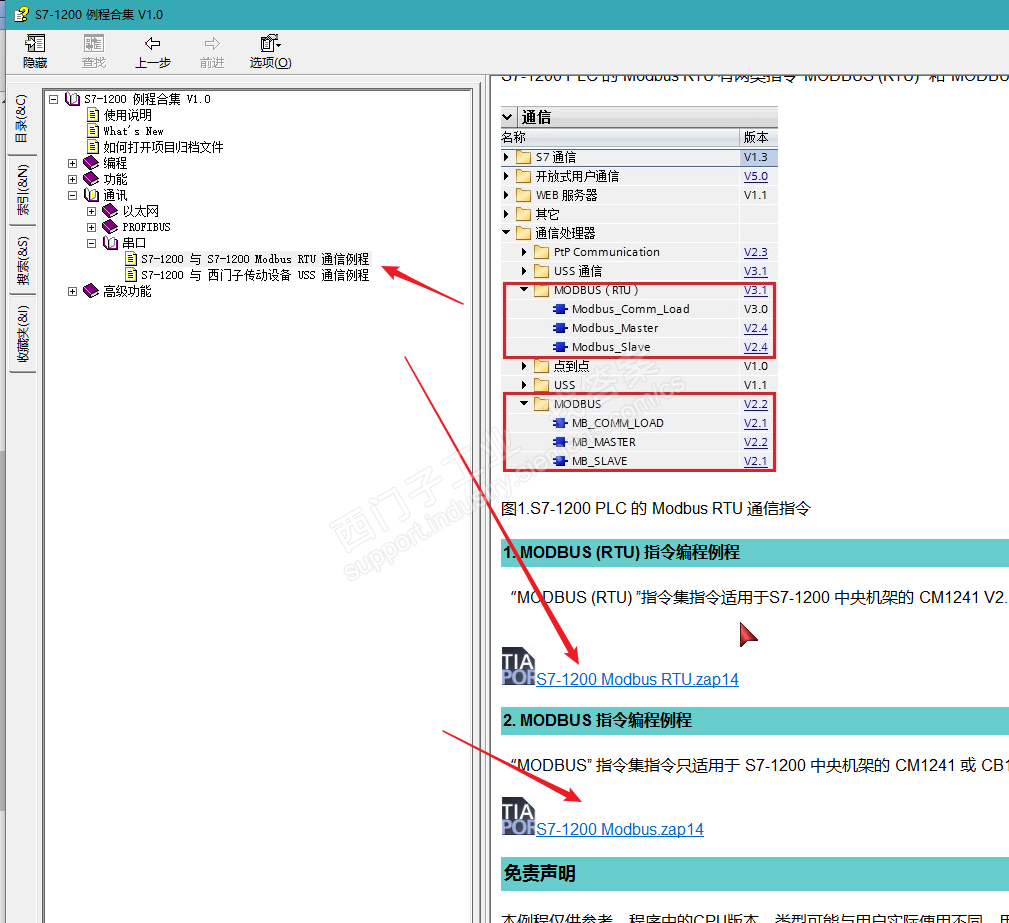Click the help file icon in the title bar
Viewport: 1009px width, 923px height.
21,14
